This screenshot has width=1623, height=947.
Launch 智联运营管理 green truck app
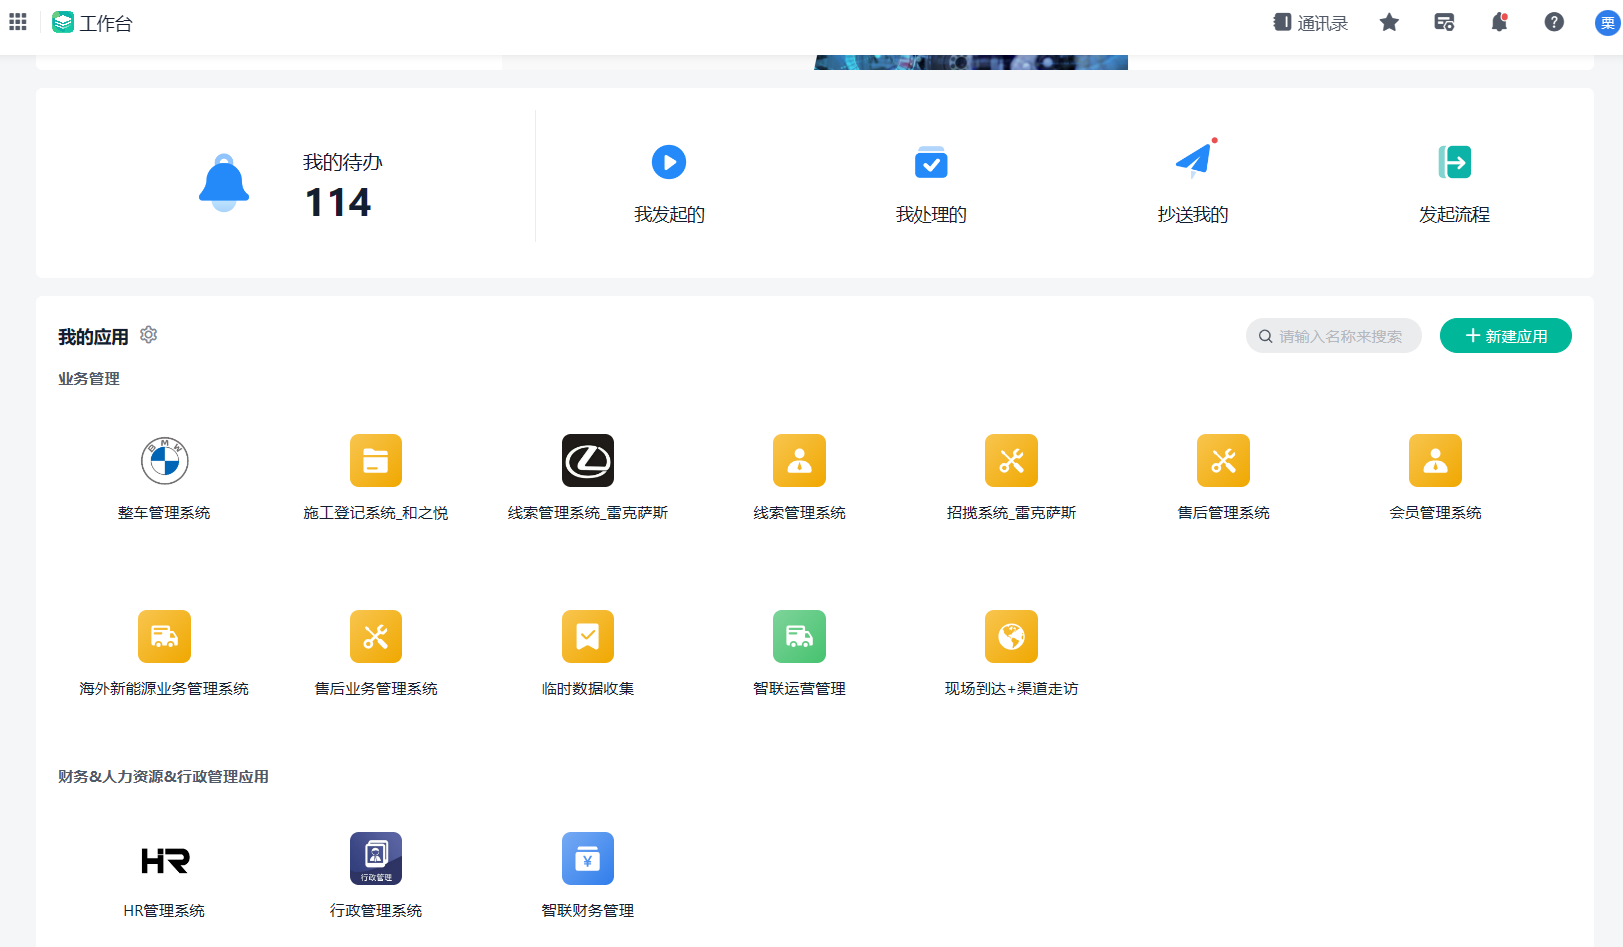coord(799,637)
